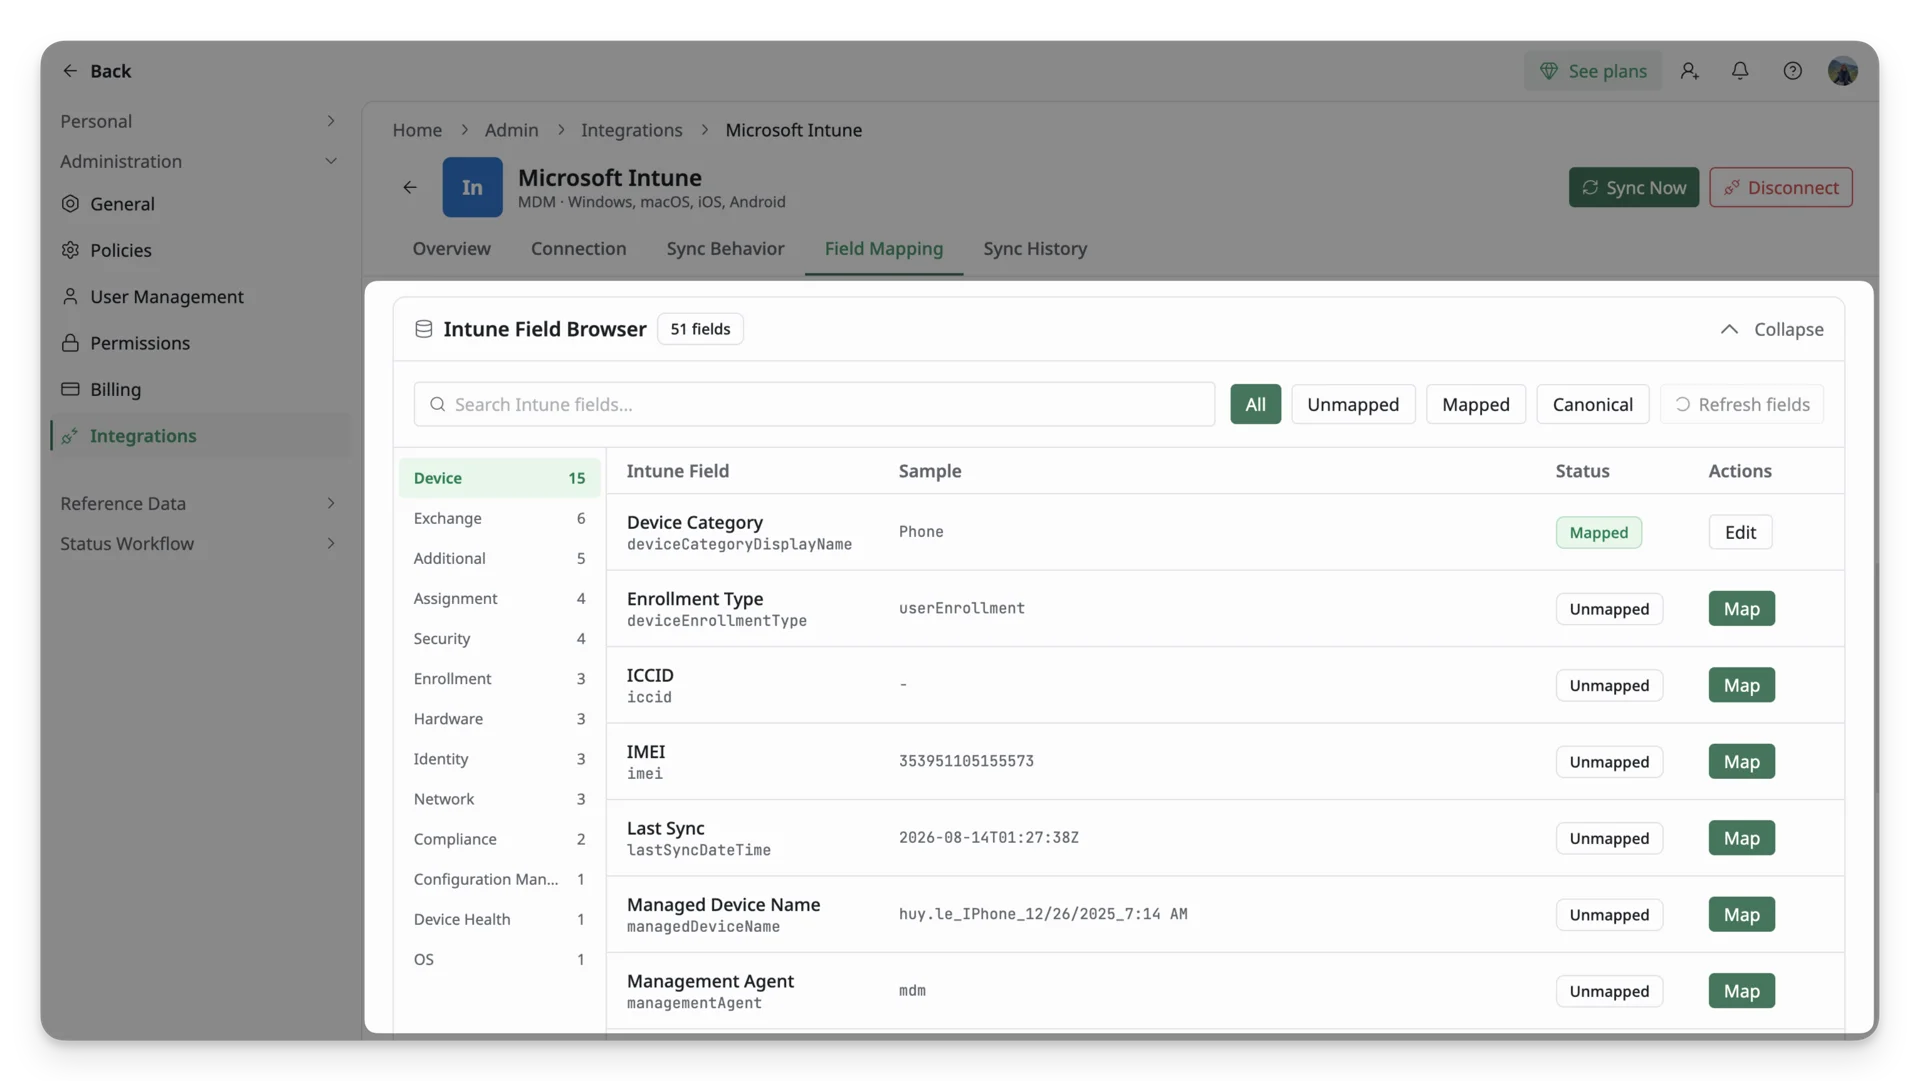Map the IMEI field
Viewport: 1920px width, 1081px height.
tap(1741, 762)
